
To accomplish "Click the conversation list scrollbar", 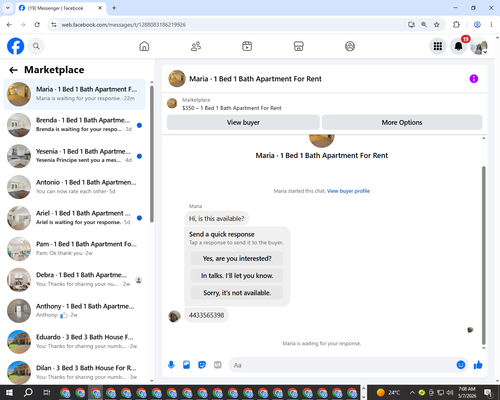I will (x=152, y=153).
